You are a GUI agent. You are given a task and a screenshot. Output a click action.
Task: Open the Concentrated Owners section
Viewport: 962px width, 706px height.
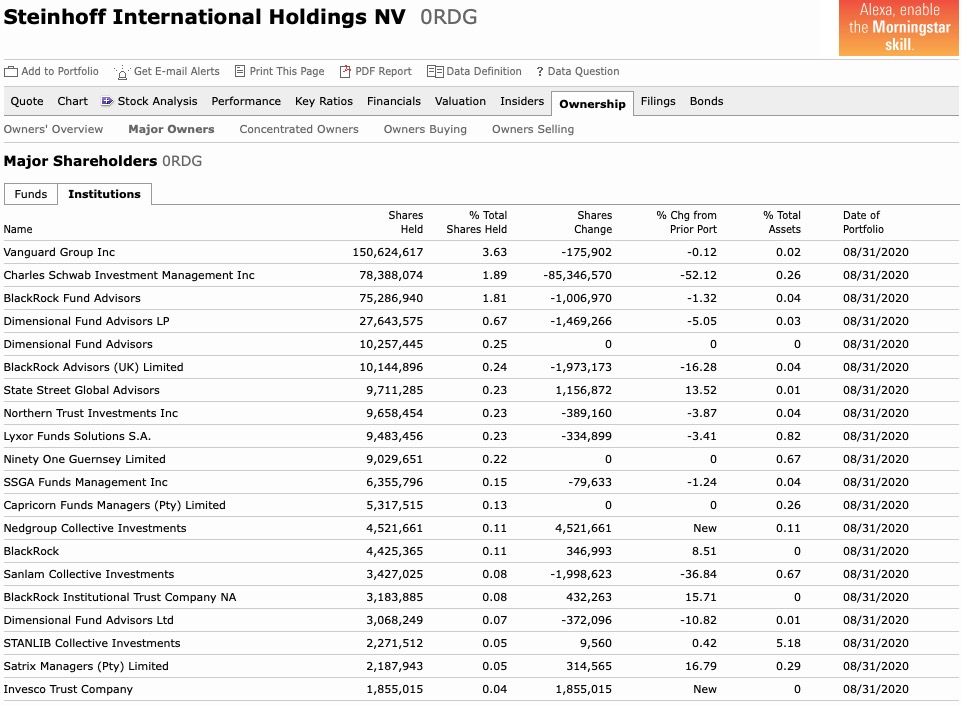pos(298,129)
